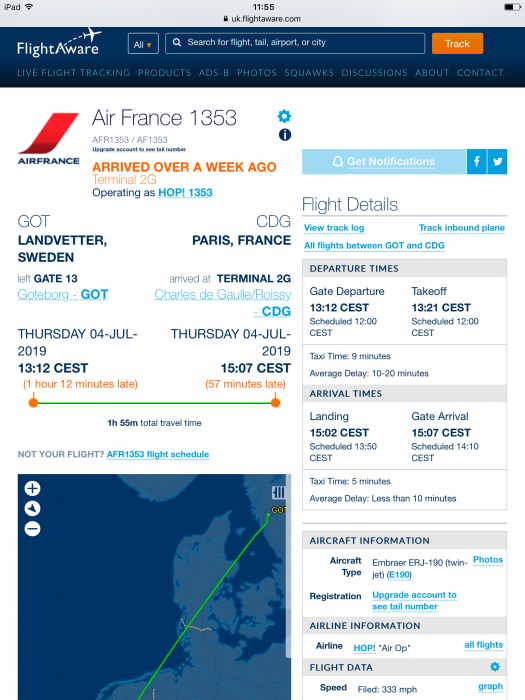Reset map orientation with compass icon
Screen dimensions: 525x700
pyautogui.click(x=32, y=508)
